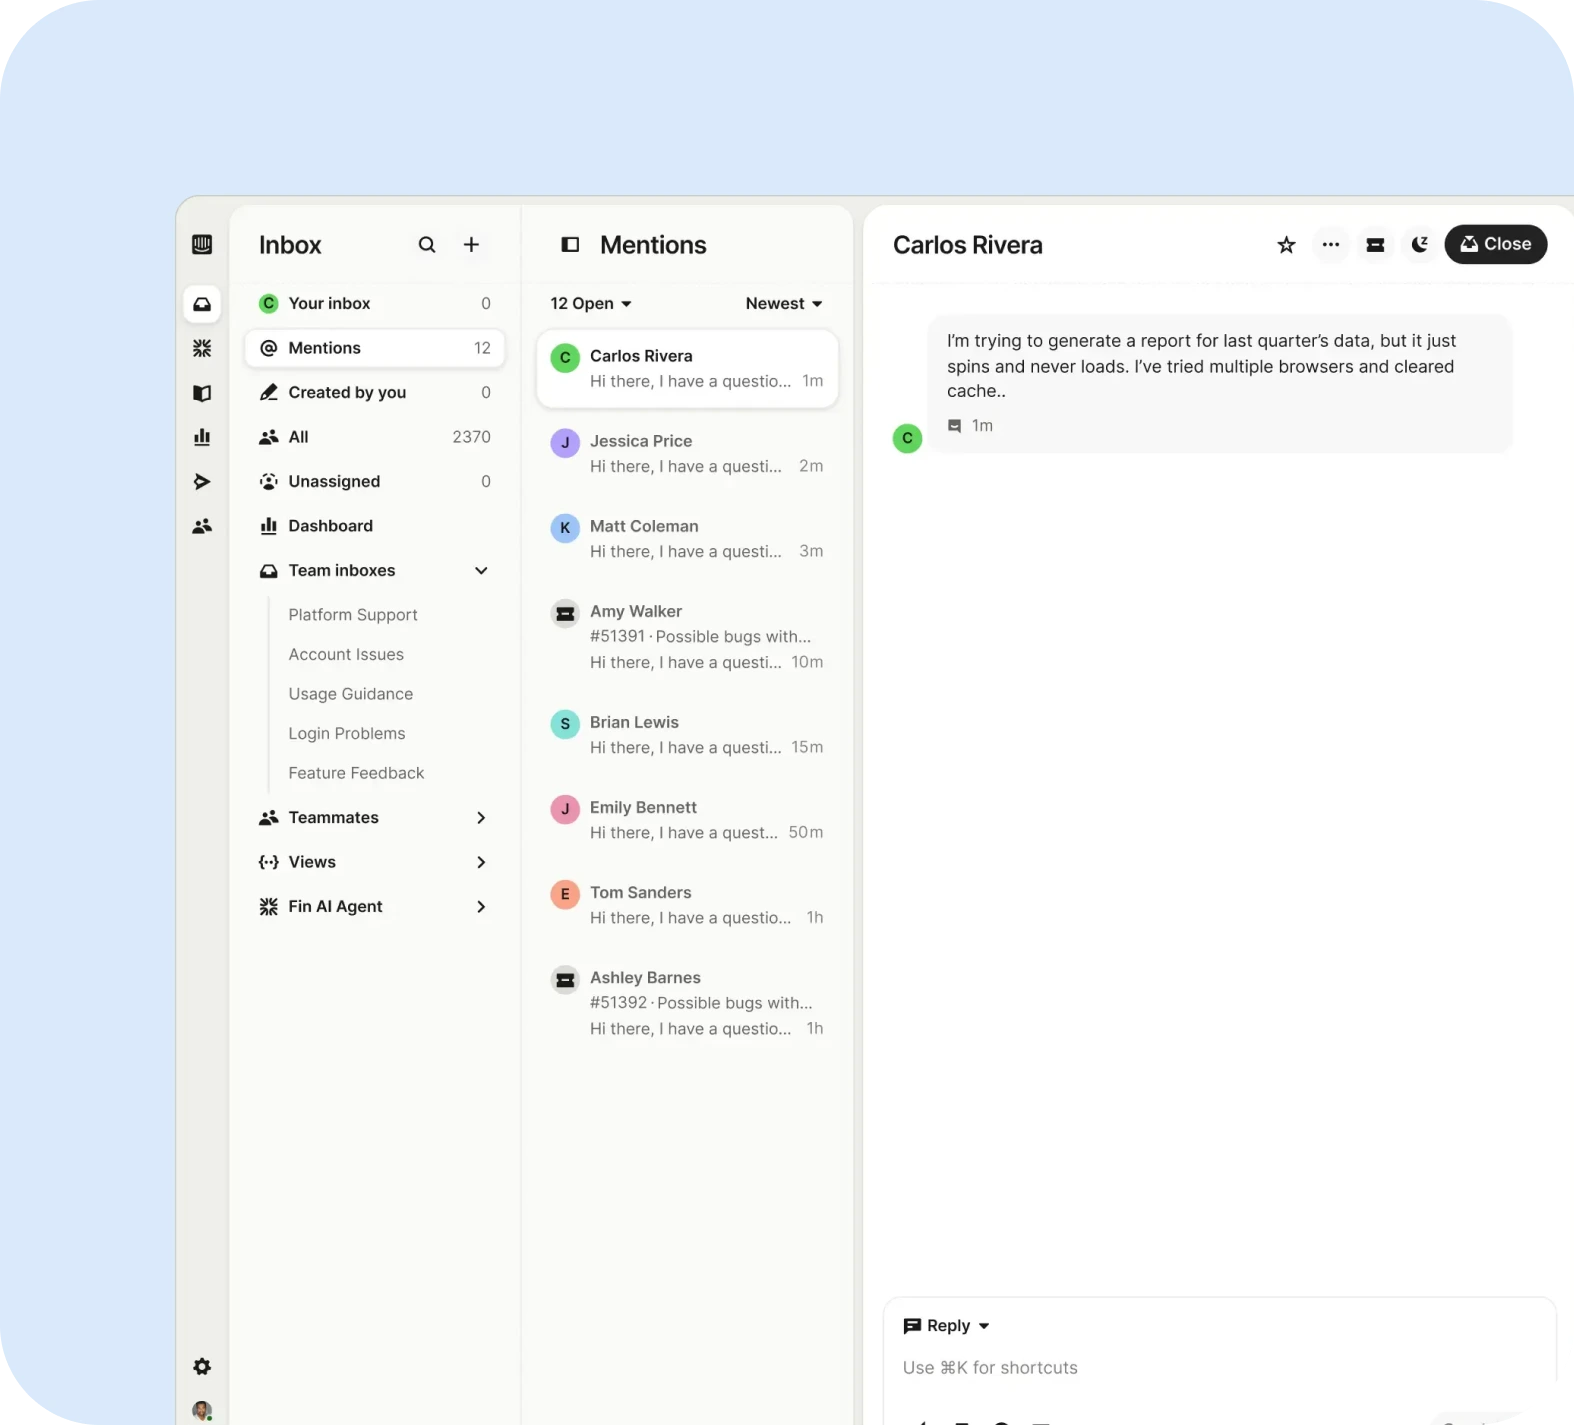Click the snooze moon icon

(1419, 245)
